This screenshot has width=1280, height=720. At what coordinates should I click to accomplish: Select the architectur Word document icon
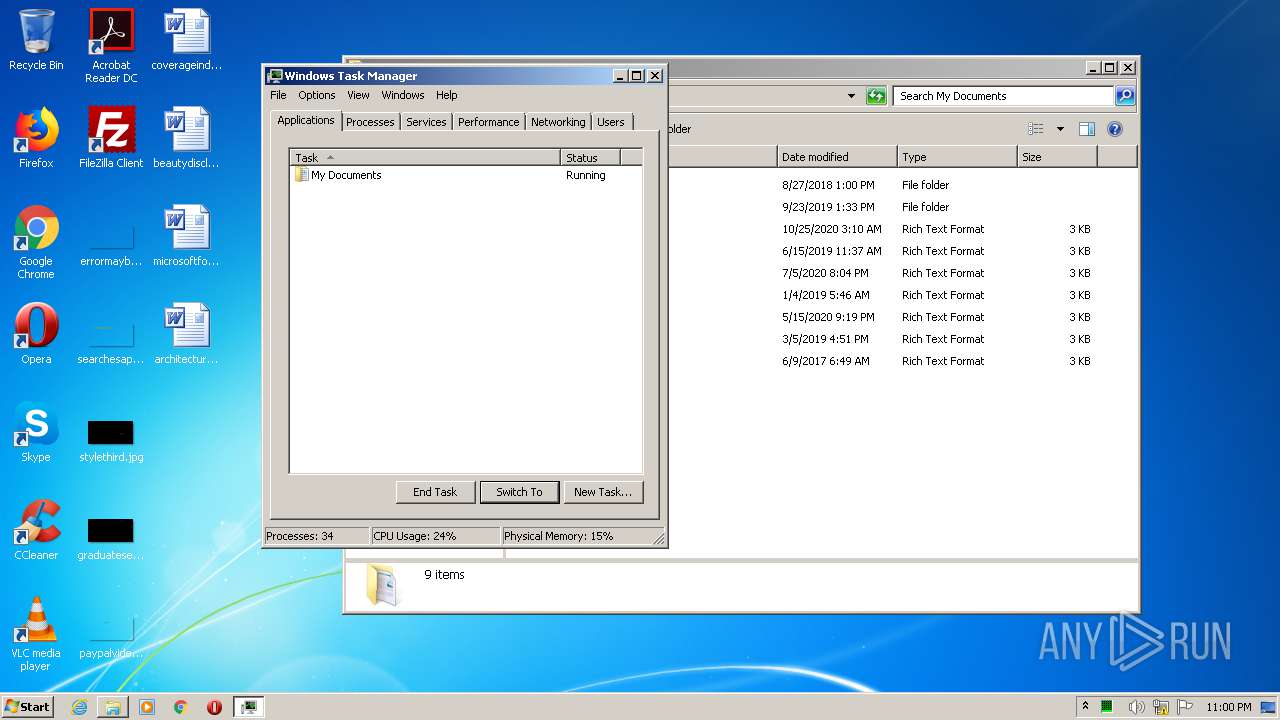[186, 334]
